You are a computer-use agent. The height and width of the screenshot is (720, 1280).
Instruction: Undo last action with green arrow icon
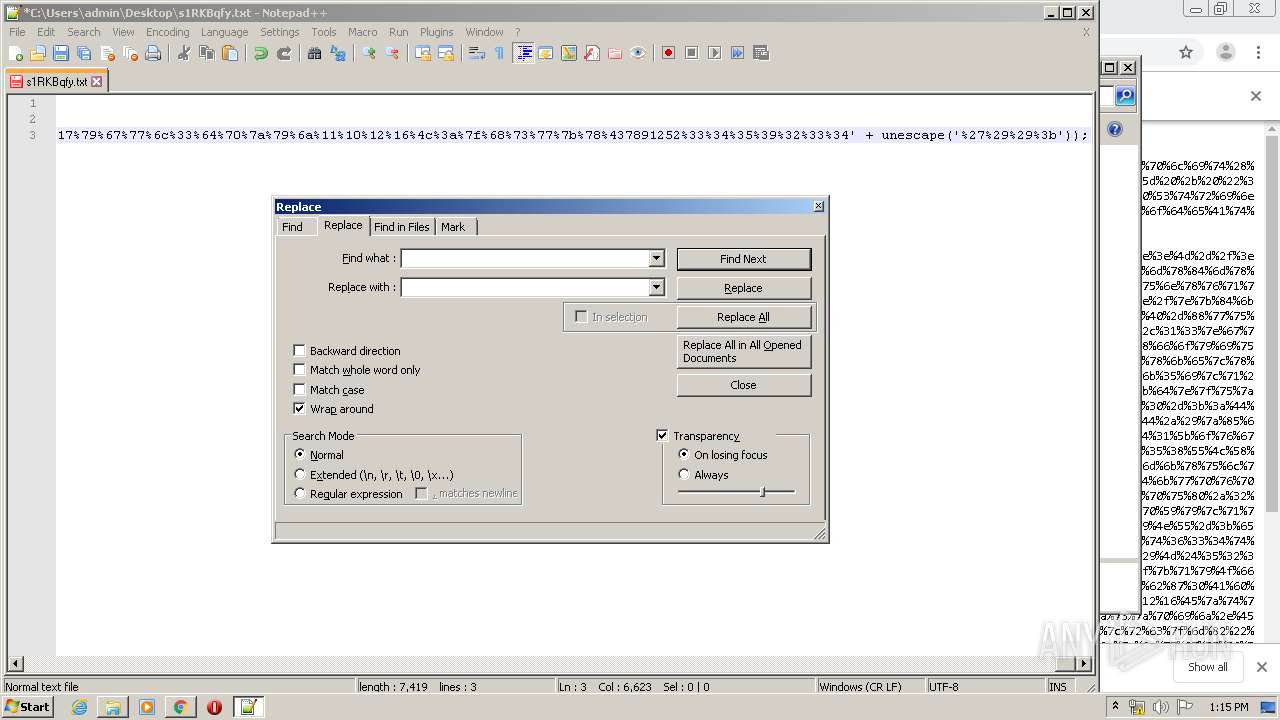coord(260,53)
